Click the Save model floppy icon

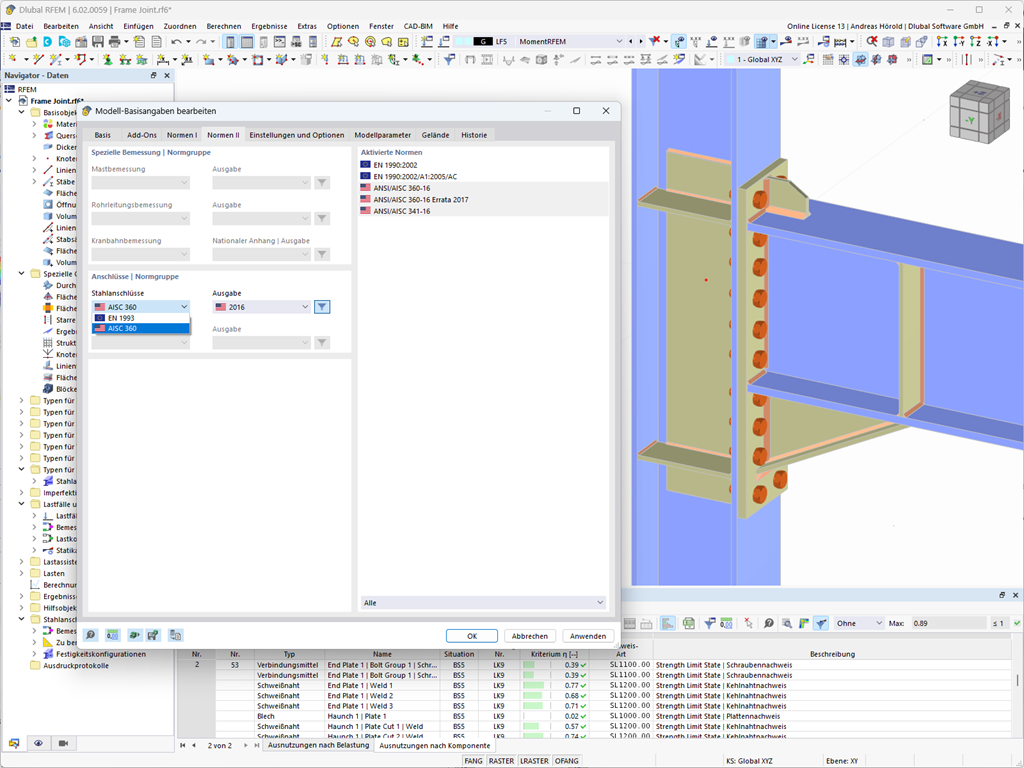97,41
